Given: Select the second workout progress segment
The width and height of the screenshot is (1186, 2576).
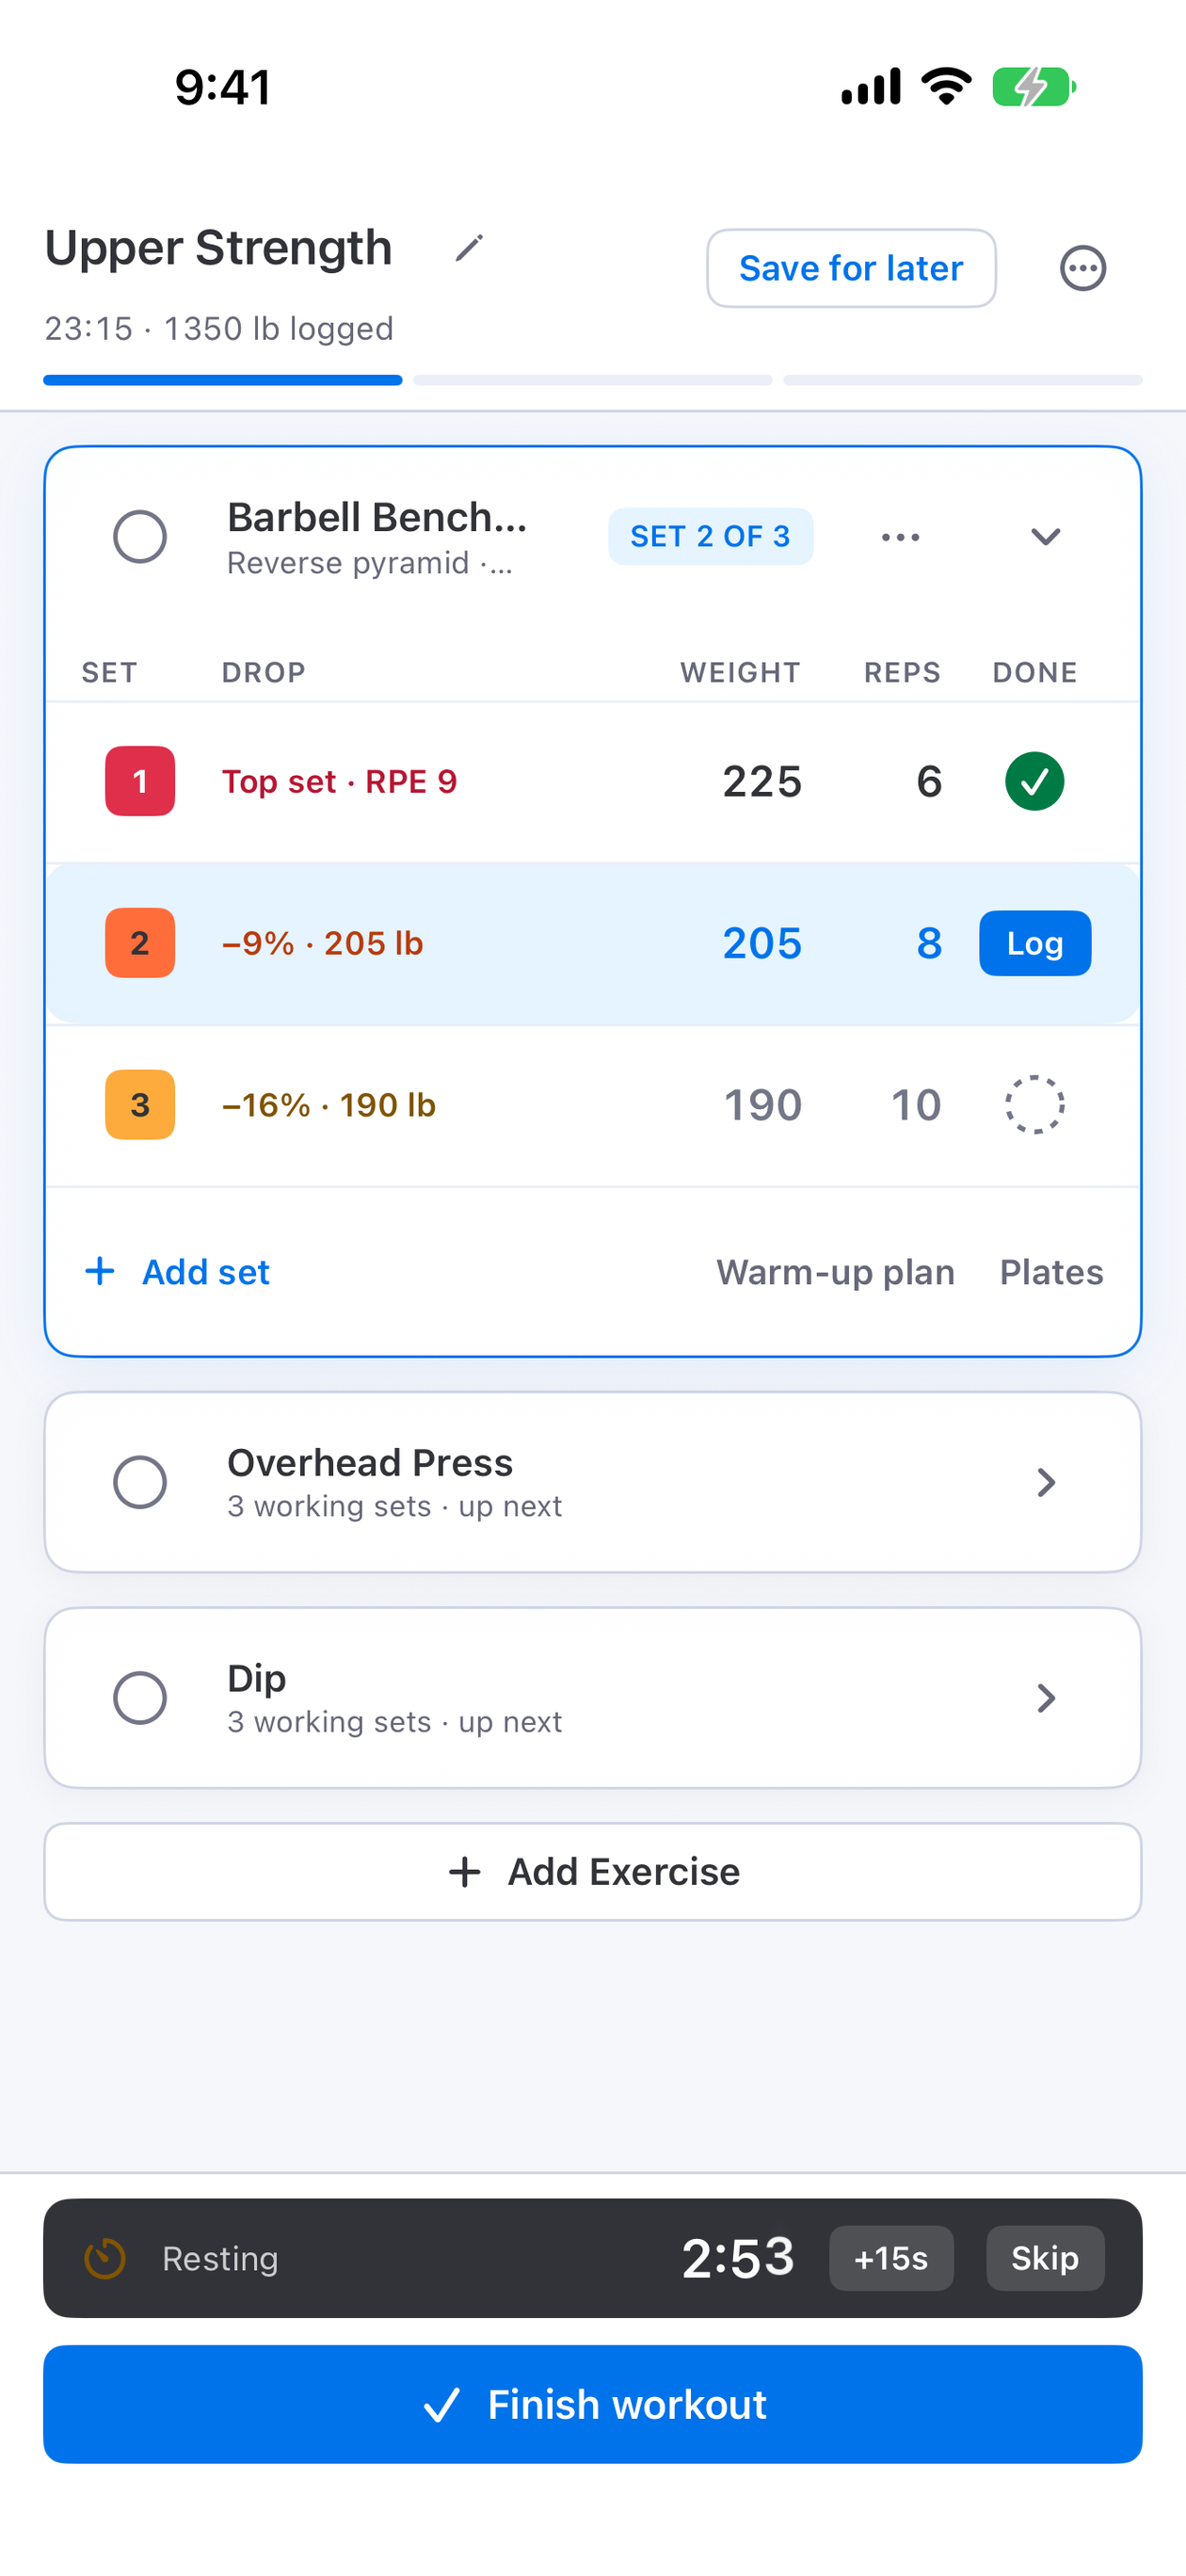Looking at the screenshot, I should pos(593,380).
